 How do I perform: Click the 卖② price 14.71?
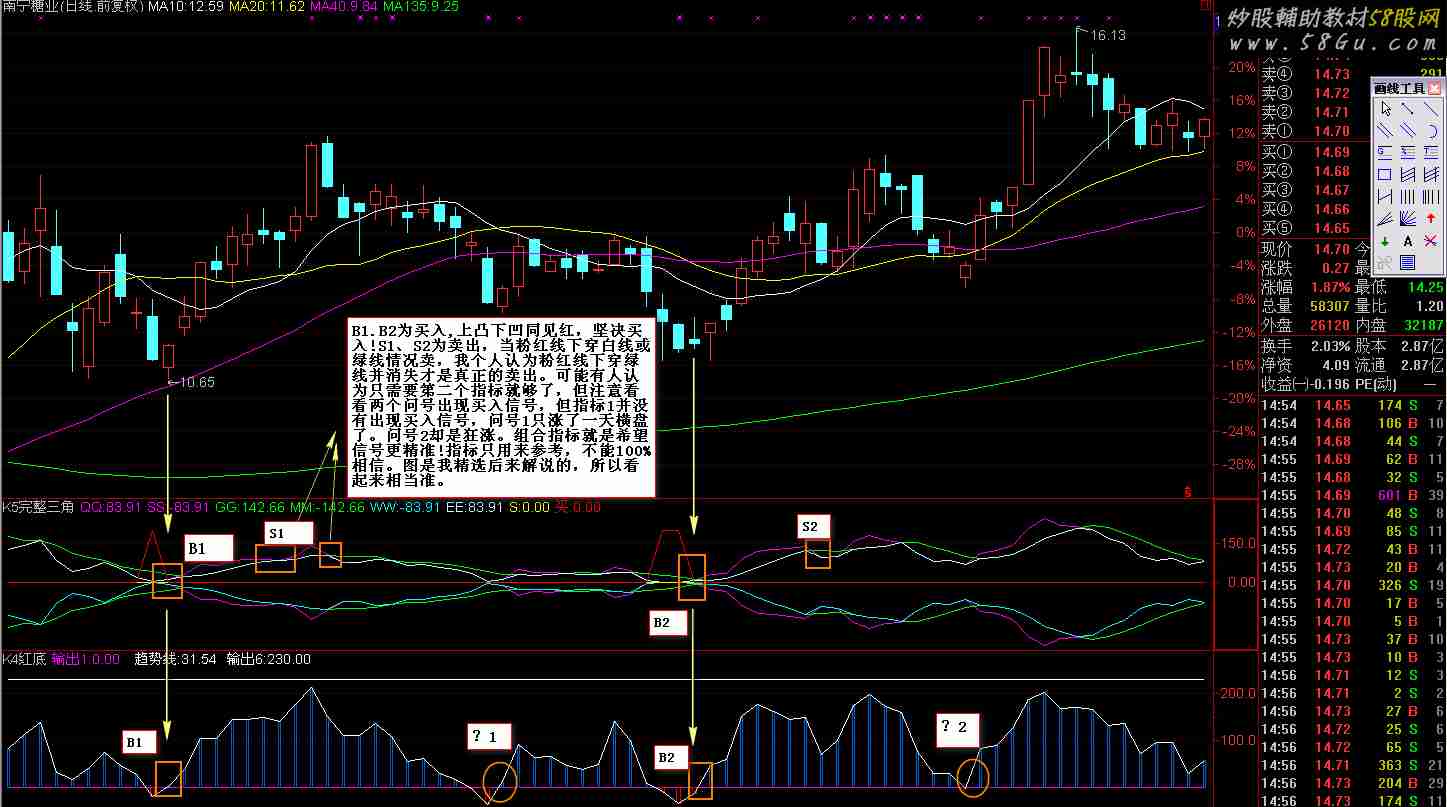[x=1332, y=112]
